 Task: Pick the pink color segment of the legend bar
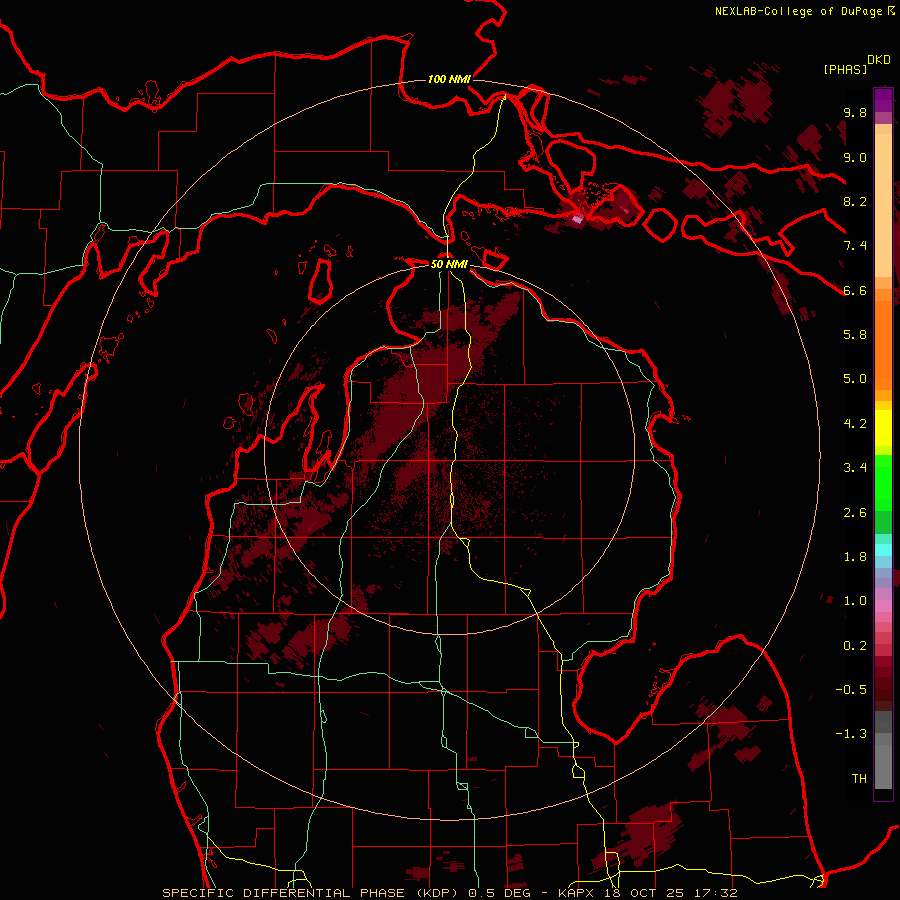click(x=883, y=606)
